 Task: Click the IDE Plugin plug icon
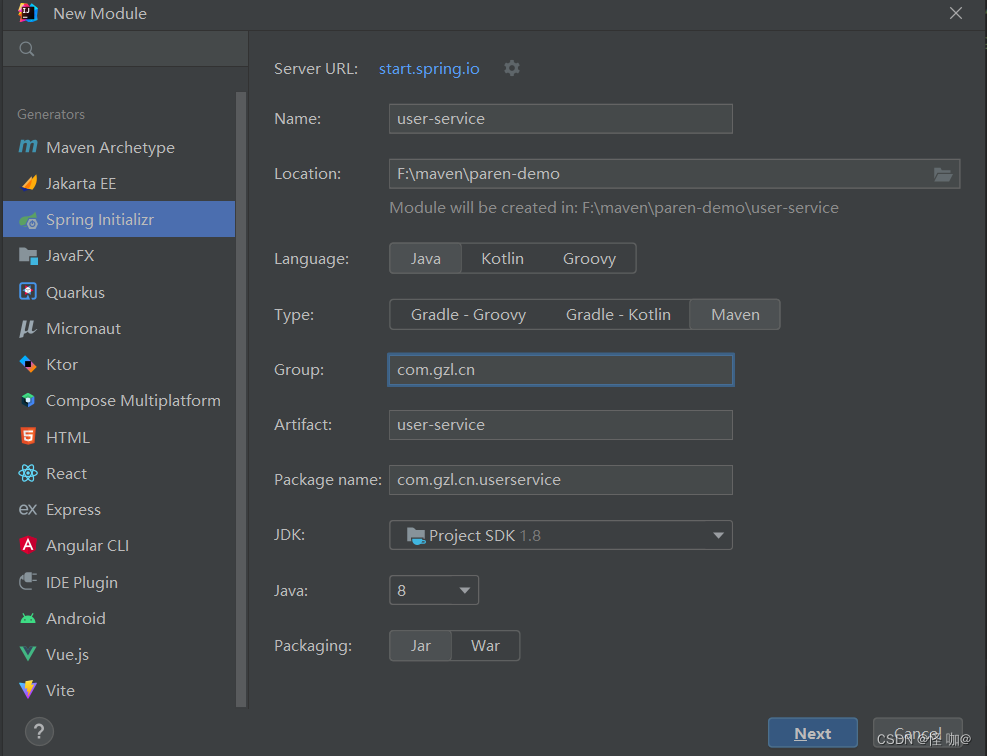[x=28, y=581]
